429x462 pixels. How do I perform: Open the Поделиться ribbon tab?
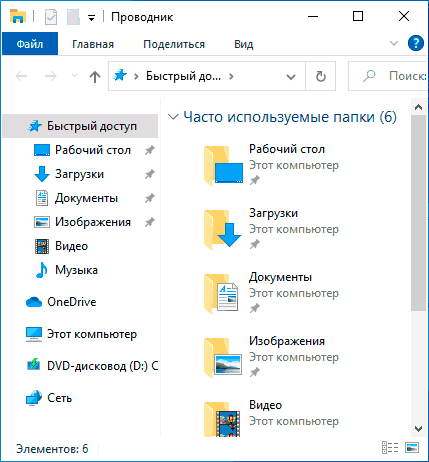tap(174, 44)
